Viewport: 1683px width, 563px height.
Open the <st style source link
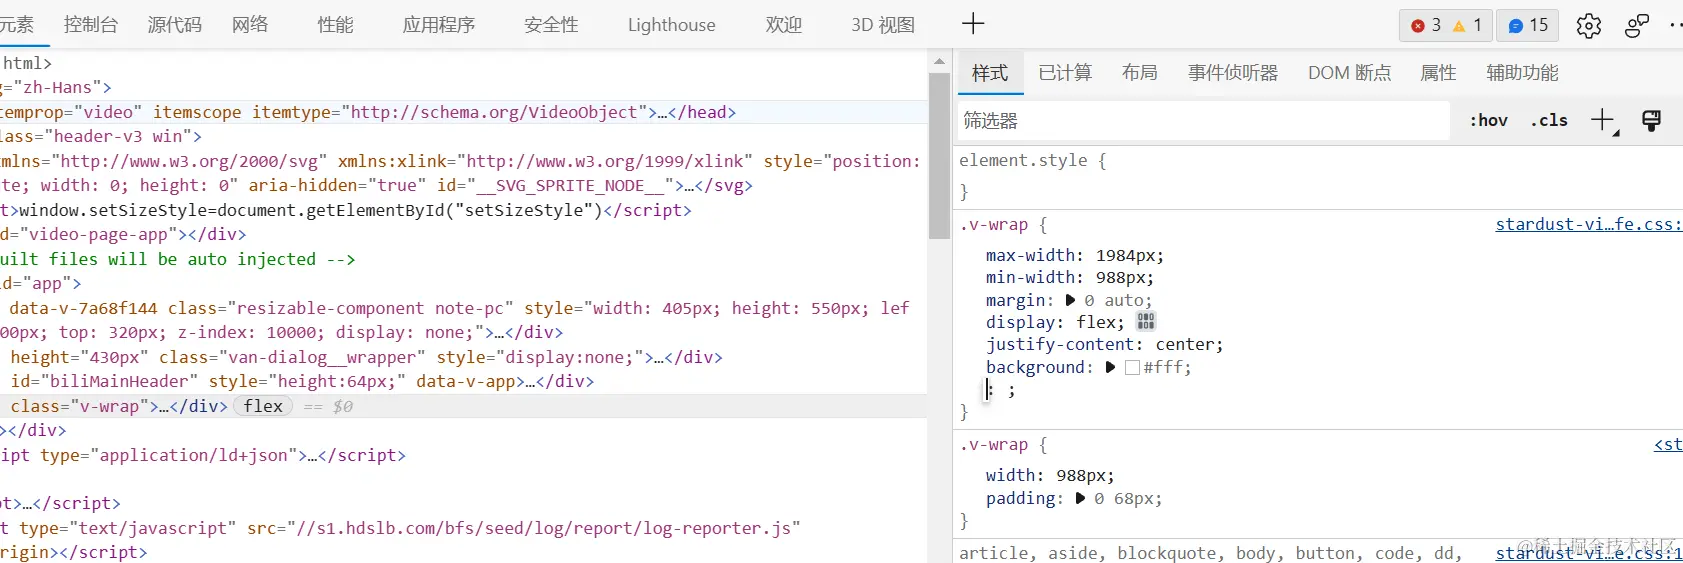coord(1668,444)
